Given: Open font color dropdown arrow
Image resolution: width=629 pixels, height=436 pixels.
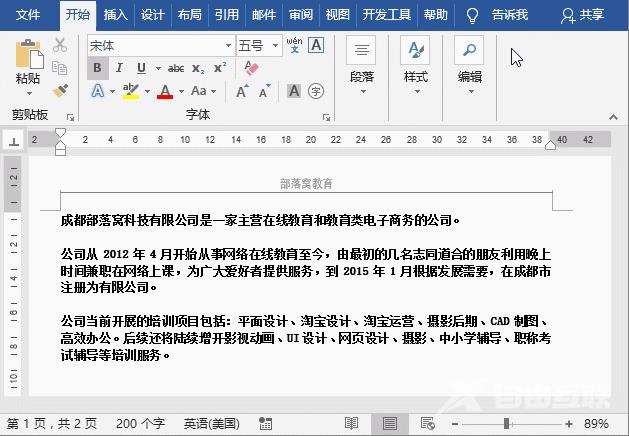Looking at the screenshot, I should pos(181,91).
